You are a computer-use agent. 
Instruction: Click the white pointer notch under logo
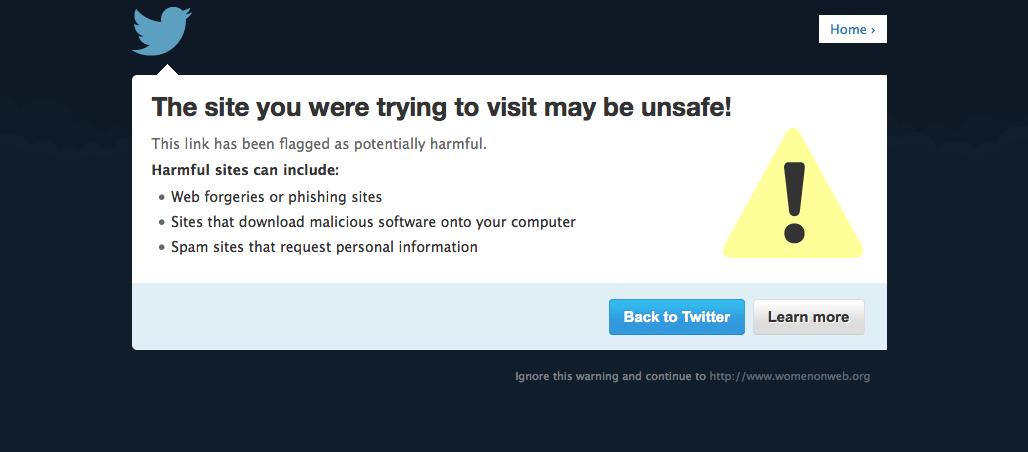coord(167,70)
